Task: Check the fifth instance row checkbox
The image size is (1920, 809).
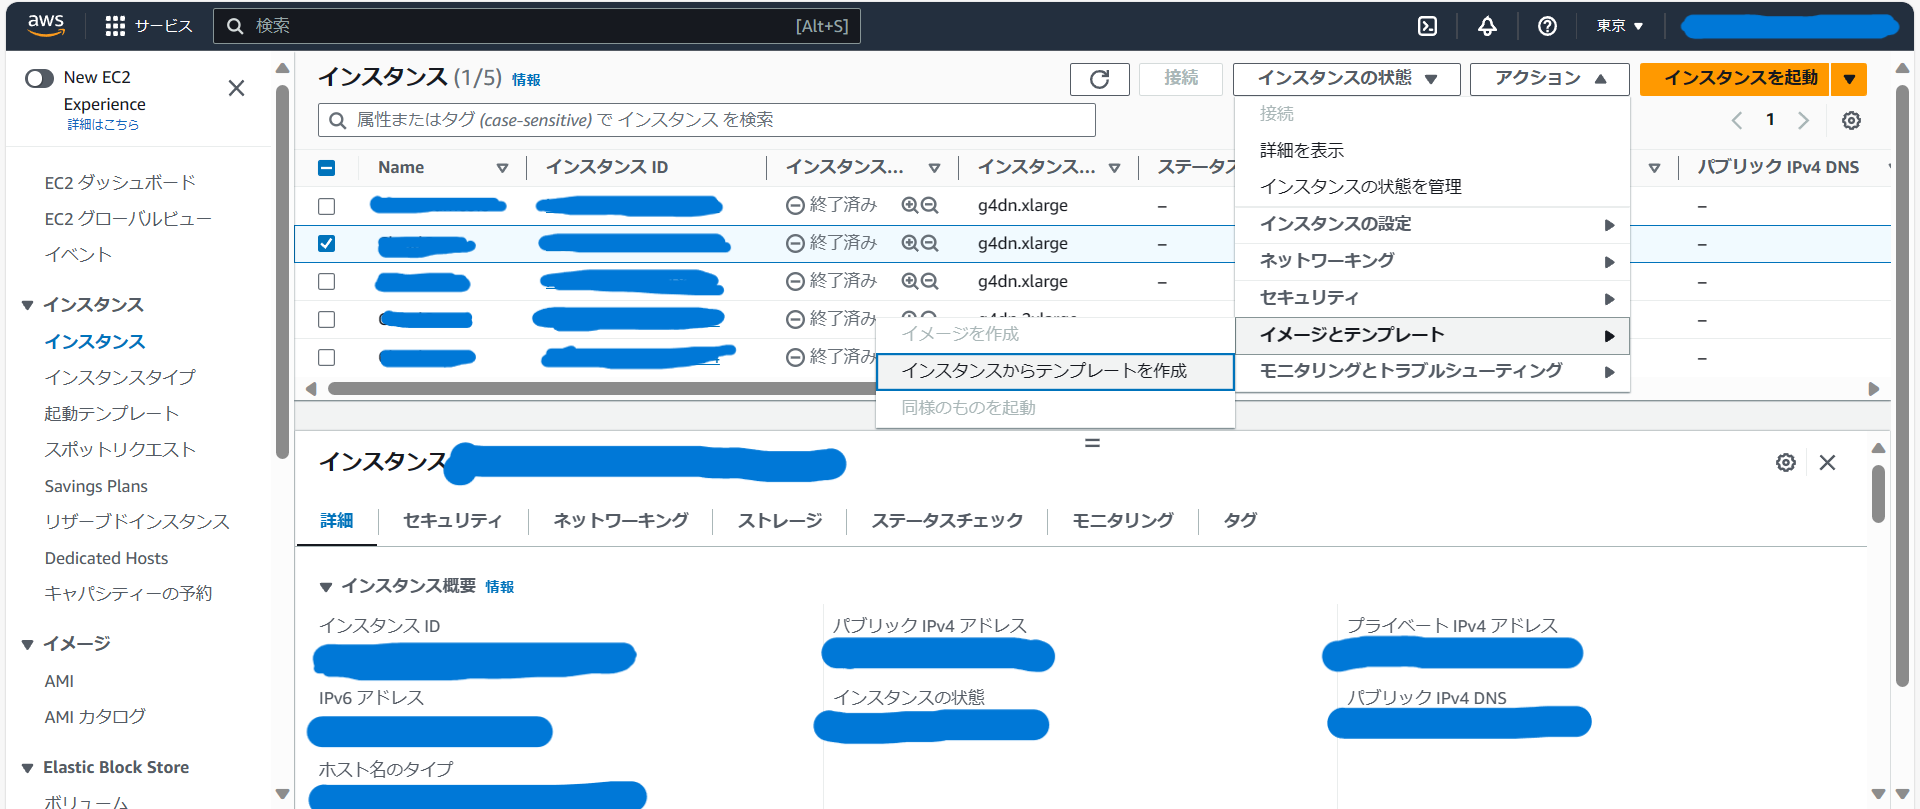Action: 326,357
